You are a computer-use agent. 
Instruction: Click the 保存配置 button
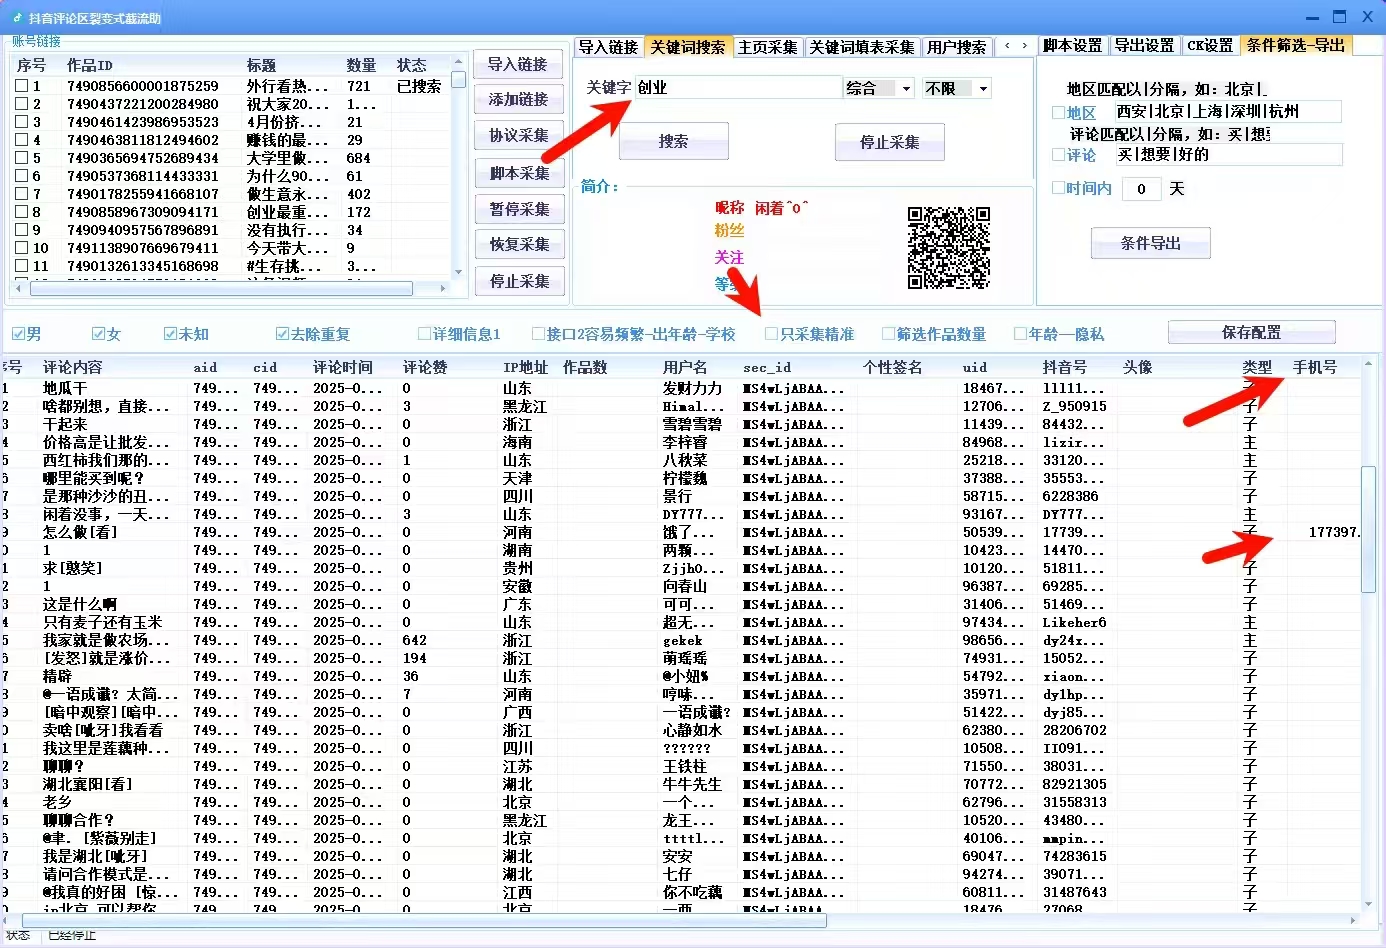[1251, 333]
